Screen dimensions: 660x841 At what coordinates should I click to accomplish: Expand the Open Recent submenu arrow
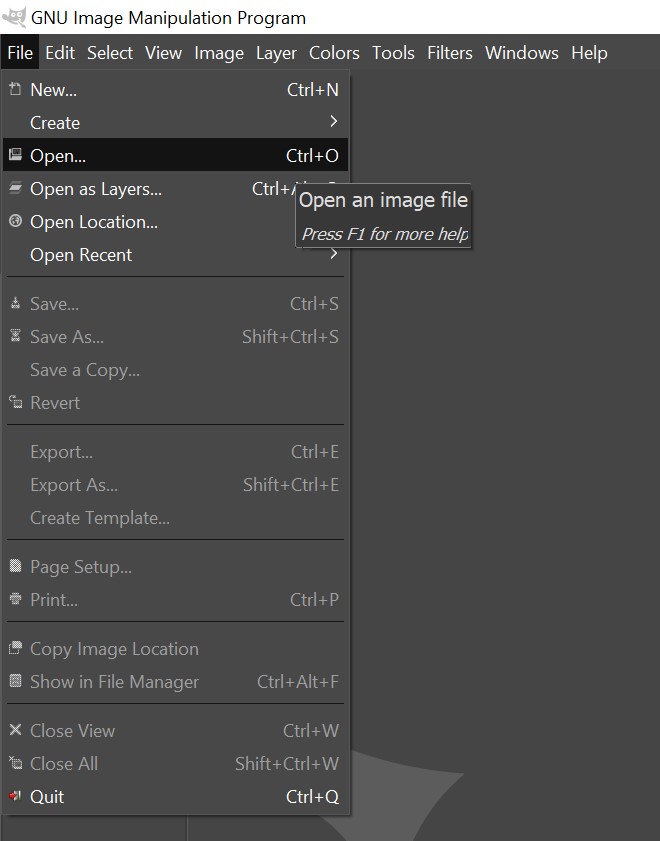333,254
